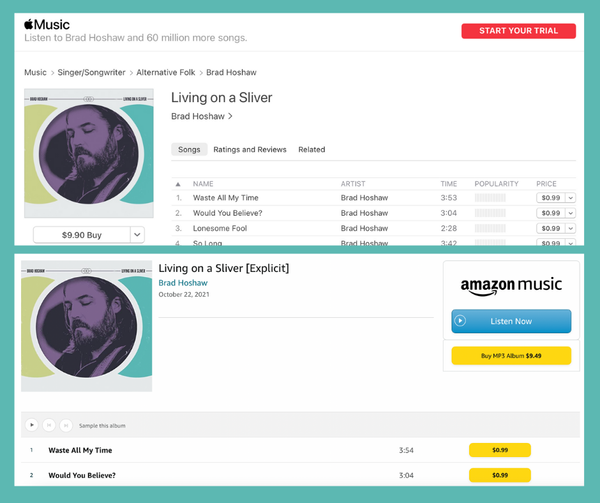The width and height of the screenshot is (600, 503).
Task: Click the $9.90 Buy album button
Action: coord(82,235)
